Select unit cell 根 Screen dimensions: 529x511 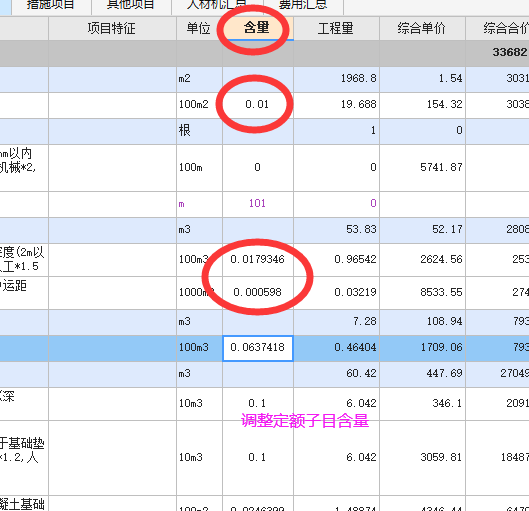click(x=199, y=131)
